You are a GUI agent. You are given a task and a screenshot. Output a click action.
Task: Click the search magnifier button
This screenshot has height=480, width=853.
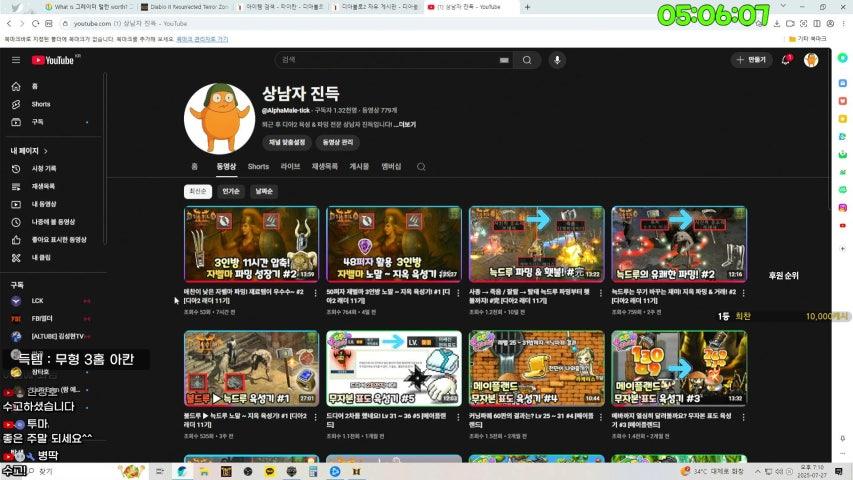pos(527,60)
